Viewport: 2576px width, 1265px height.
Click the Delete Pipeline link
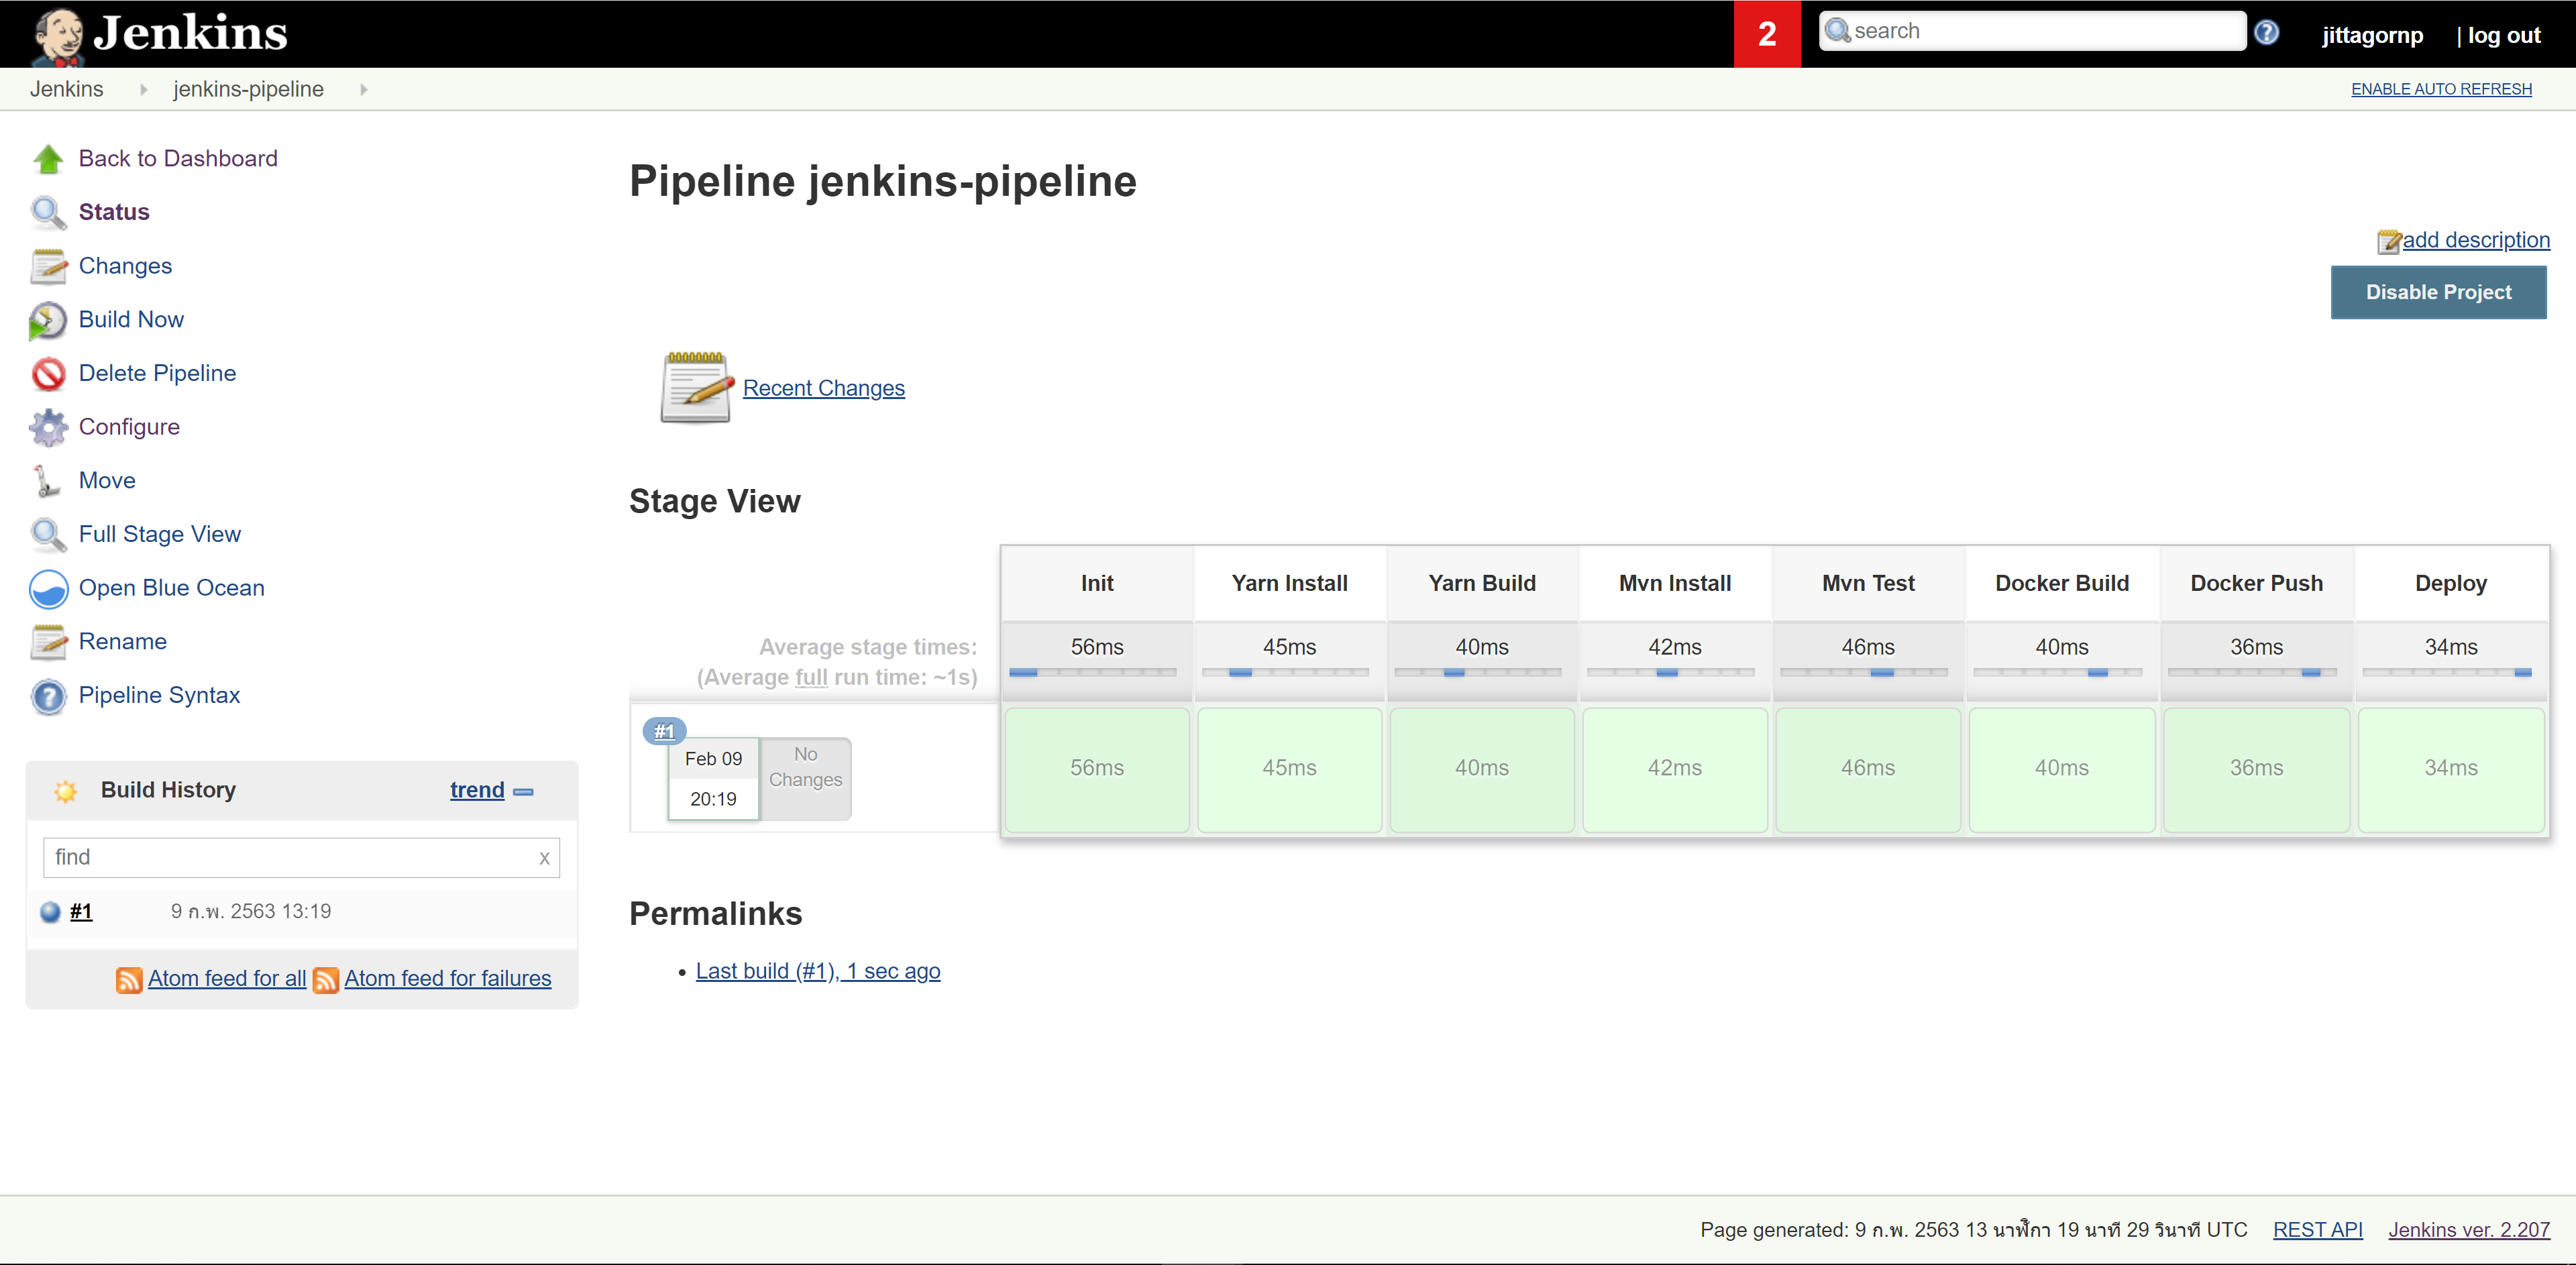(157, 374)
